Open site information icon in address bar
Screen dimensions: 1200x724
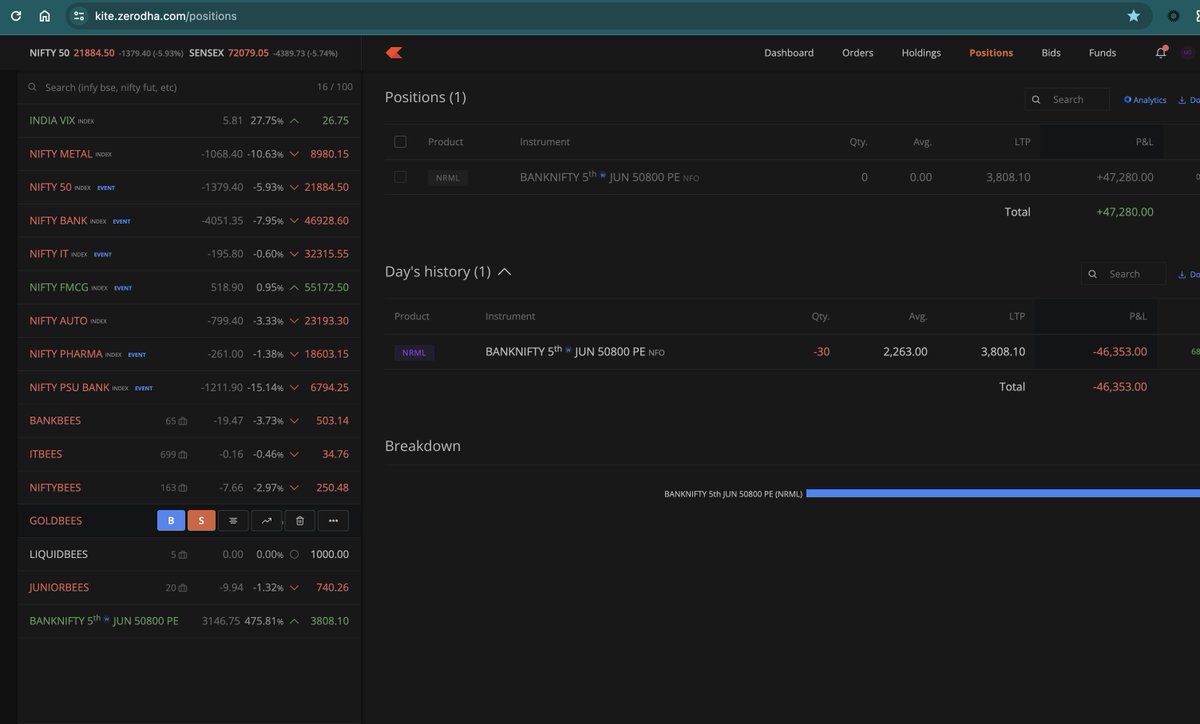(x=80, y=16)
